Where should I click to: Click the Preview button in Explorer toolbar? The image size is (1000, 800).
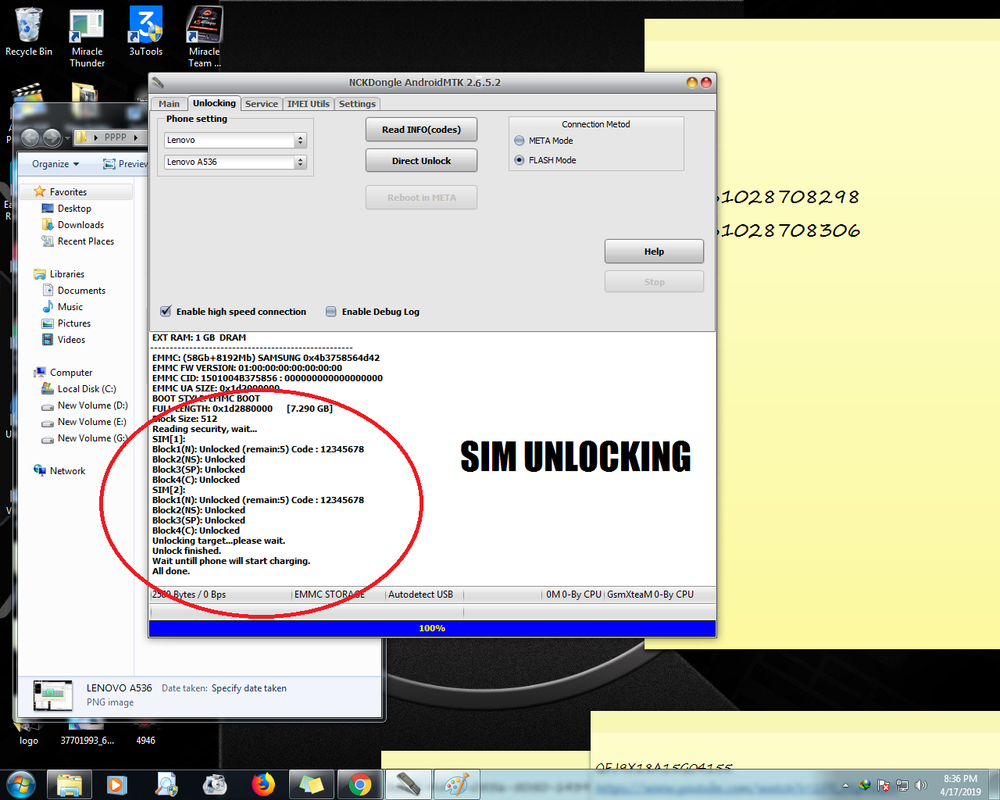pos(125,164)
